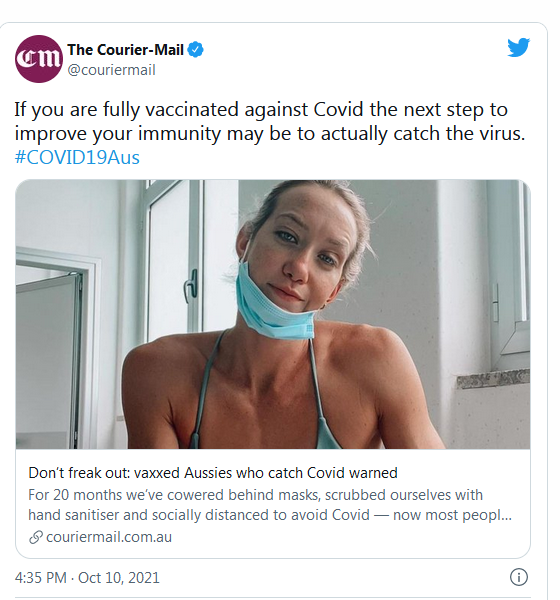This screenshot has height=600, width=560.
Task: Click the chain link icon beside couriermail.com.au
Action: click(x=36, y=537)
